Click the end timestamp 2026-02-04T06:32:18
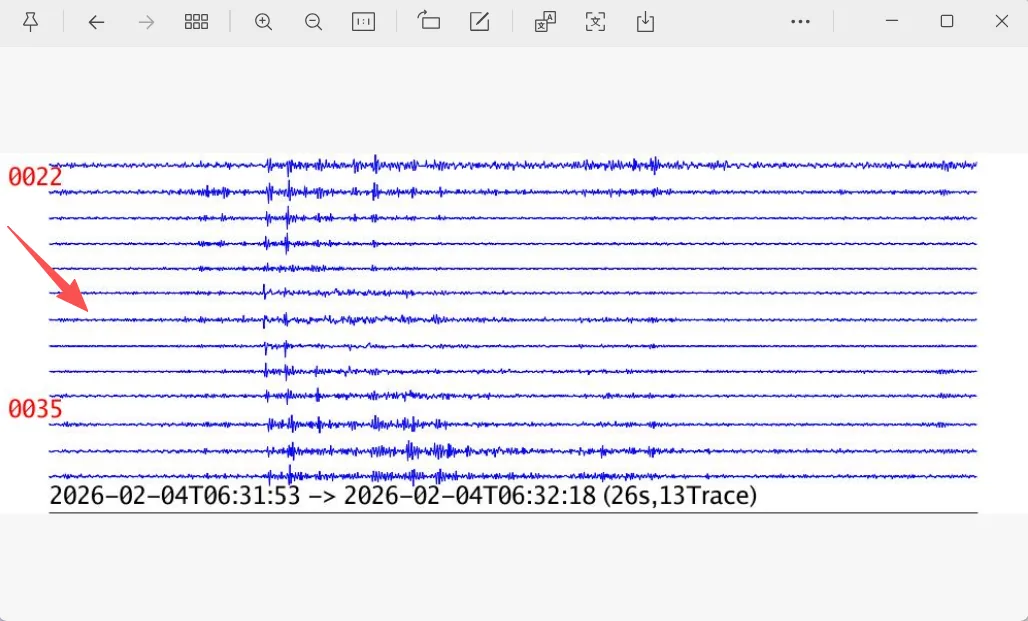This screenshot has height=621, width=1028. (x=469, y=495)
